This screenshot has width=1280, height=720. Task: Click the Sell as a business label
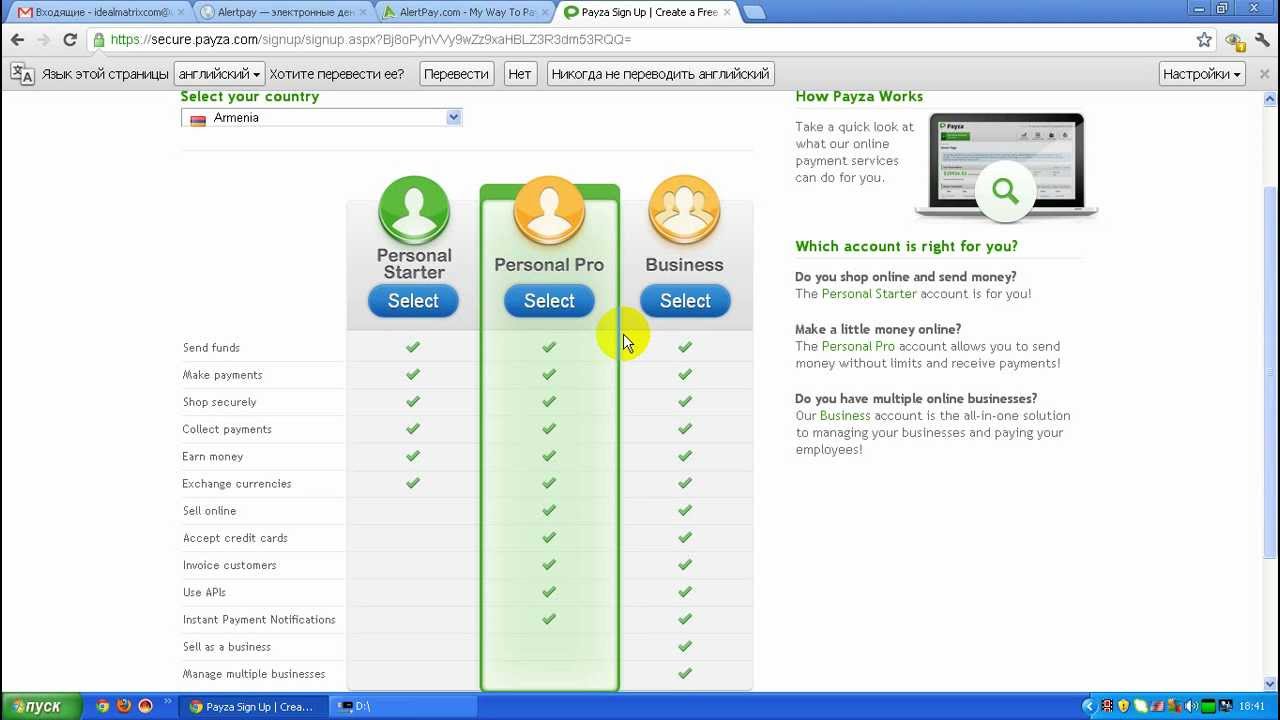click(x=227, y=647)
